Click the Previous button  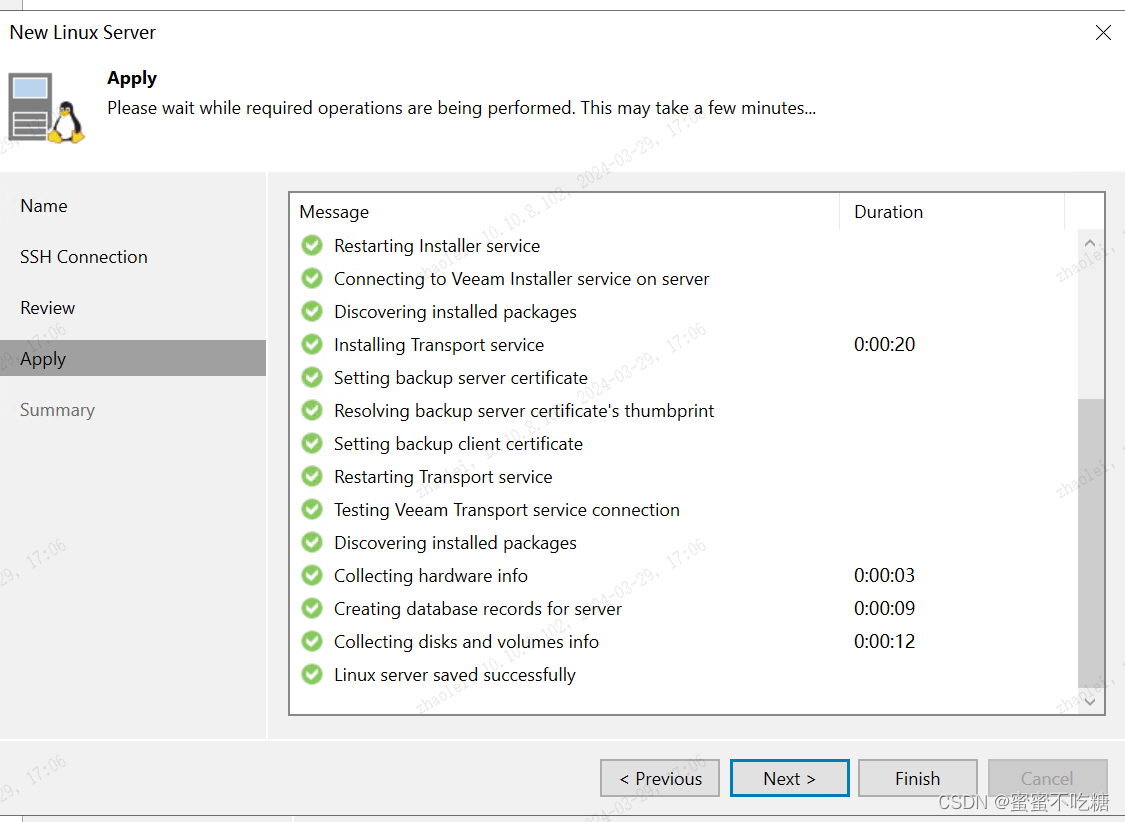(x=660, y=778)
